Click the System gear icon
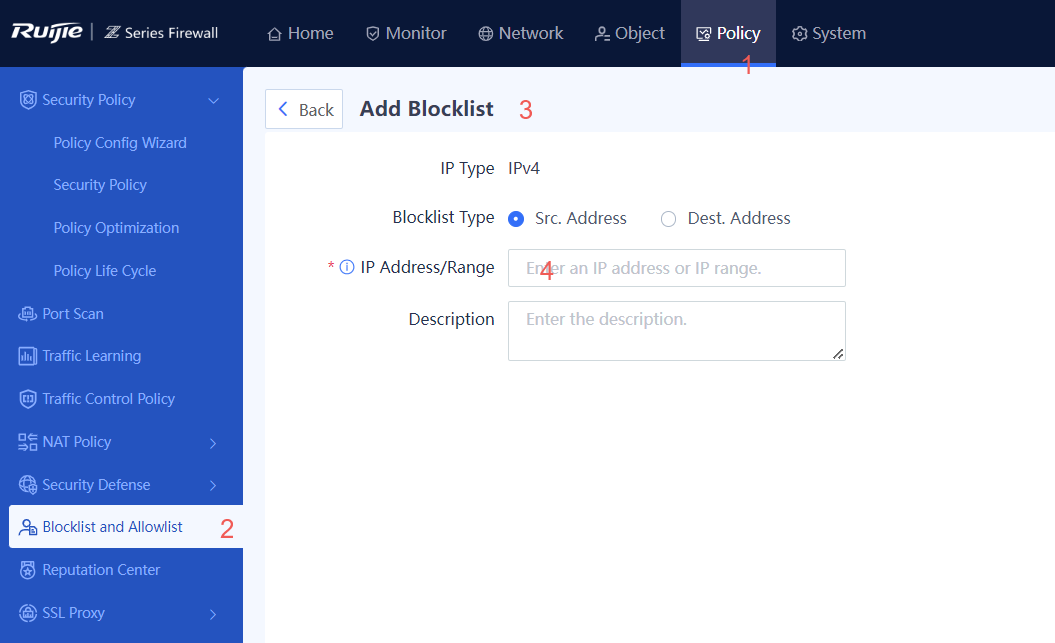This screenshot has height=643, width=1055. point(799,34)
